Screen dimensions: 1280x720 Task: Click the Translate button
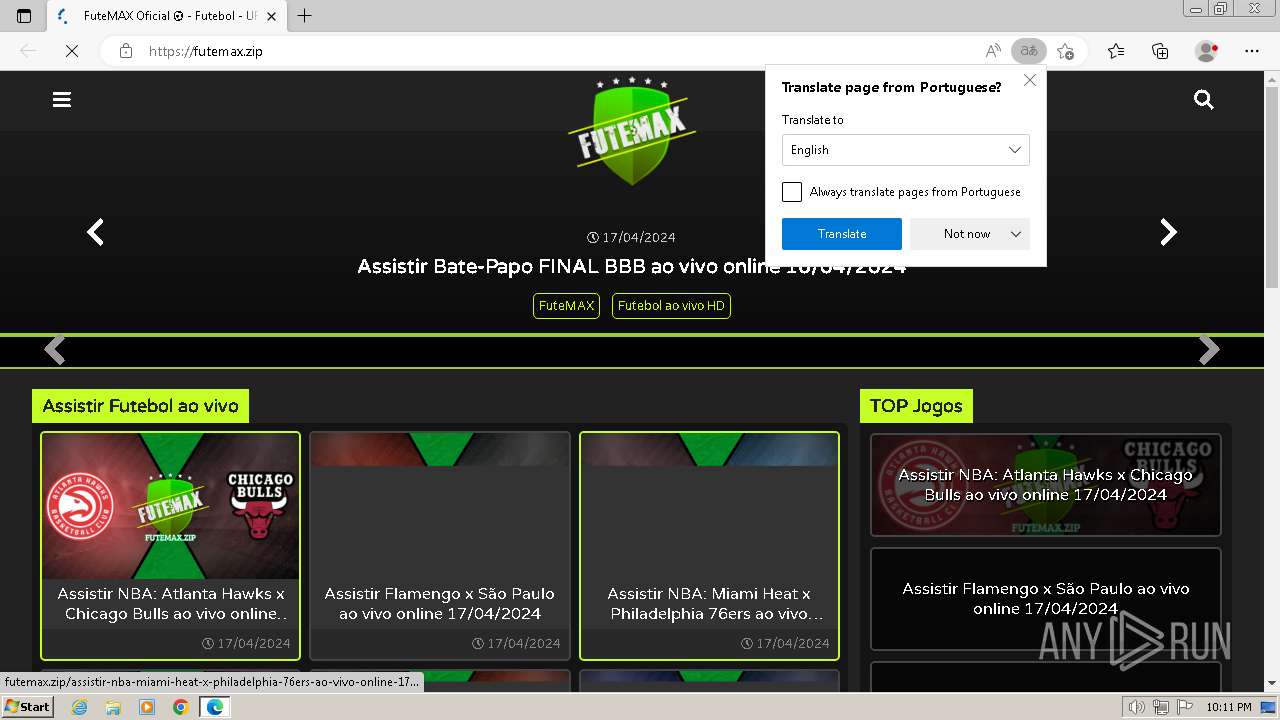[x=842, y=234]
